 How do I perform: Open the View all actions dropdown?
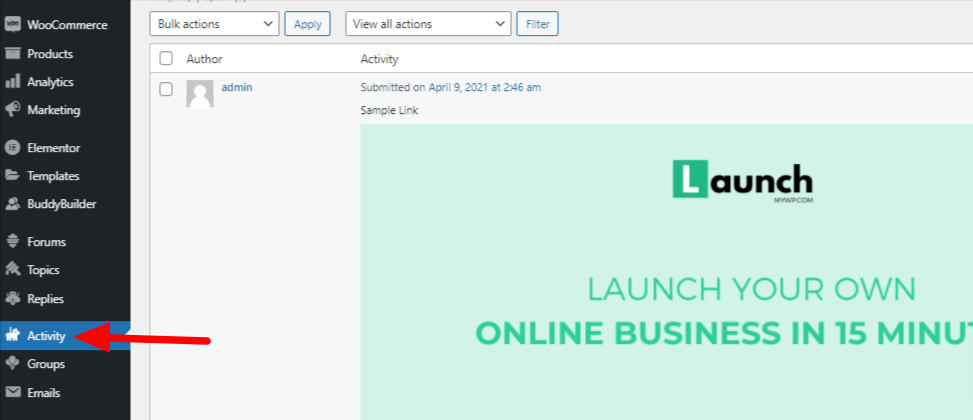tap(428, 24)
